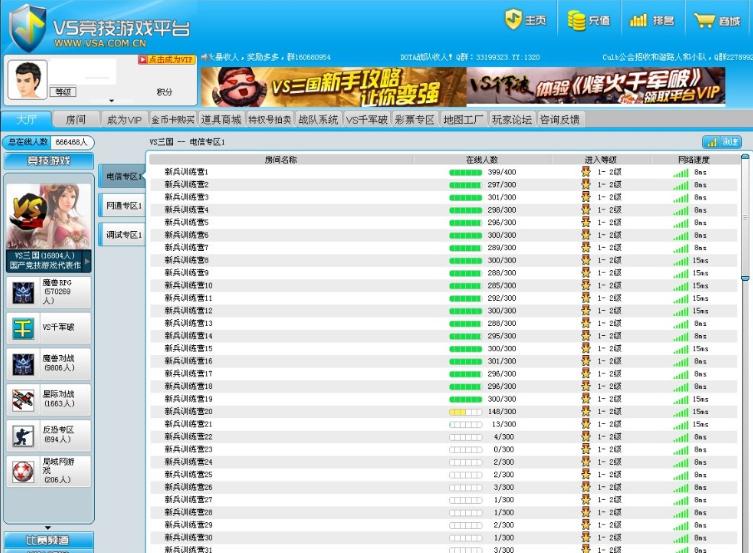Click the empty occupancy bar showing 0/300

(465, 450)
